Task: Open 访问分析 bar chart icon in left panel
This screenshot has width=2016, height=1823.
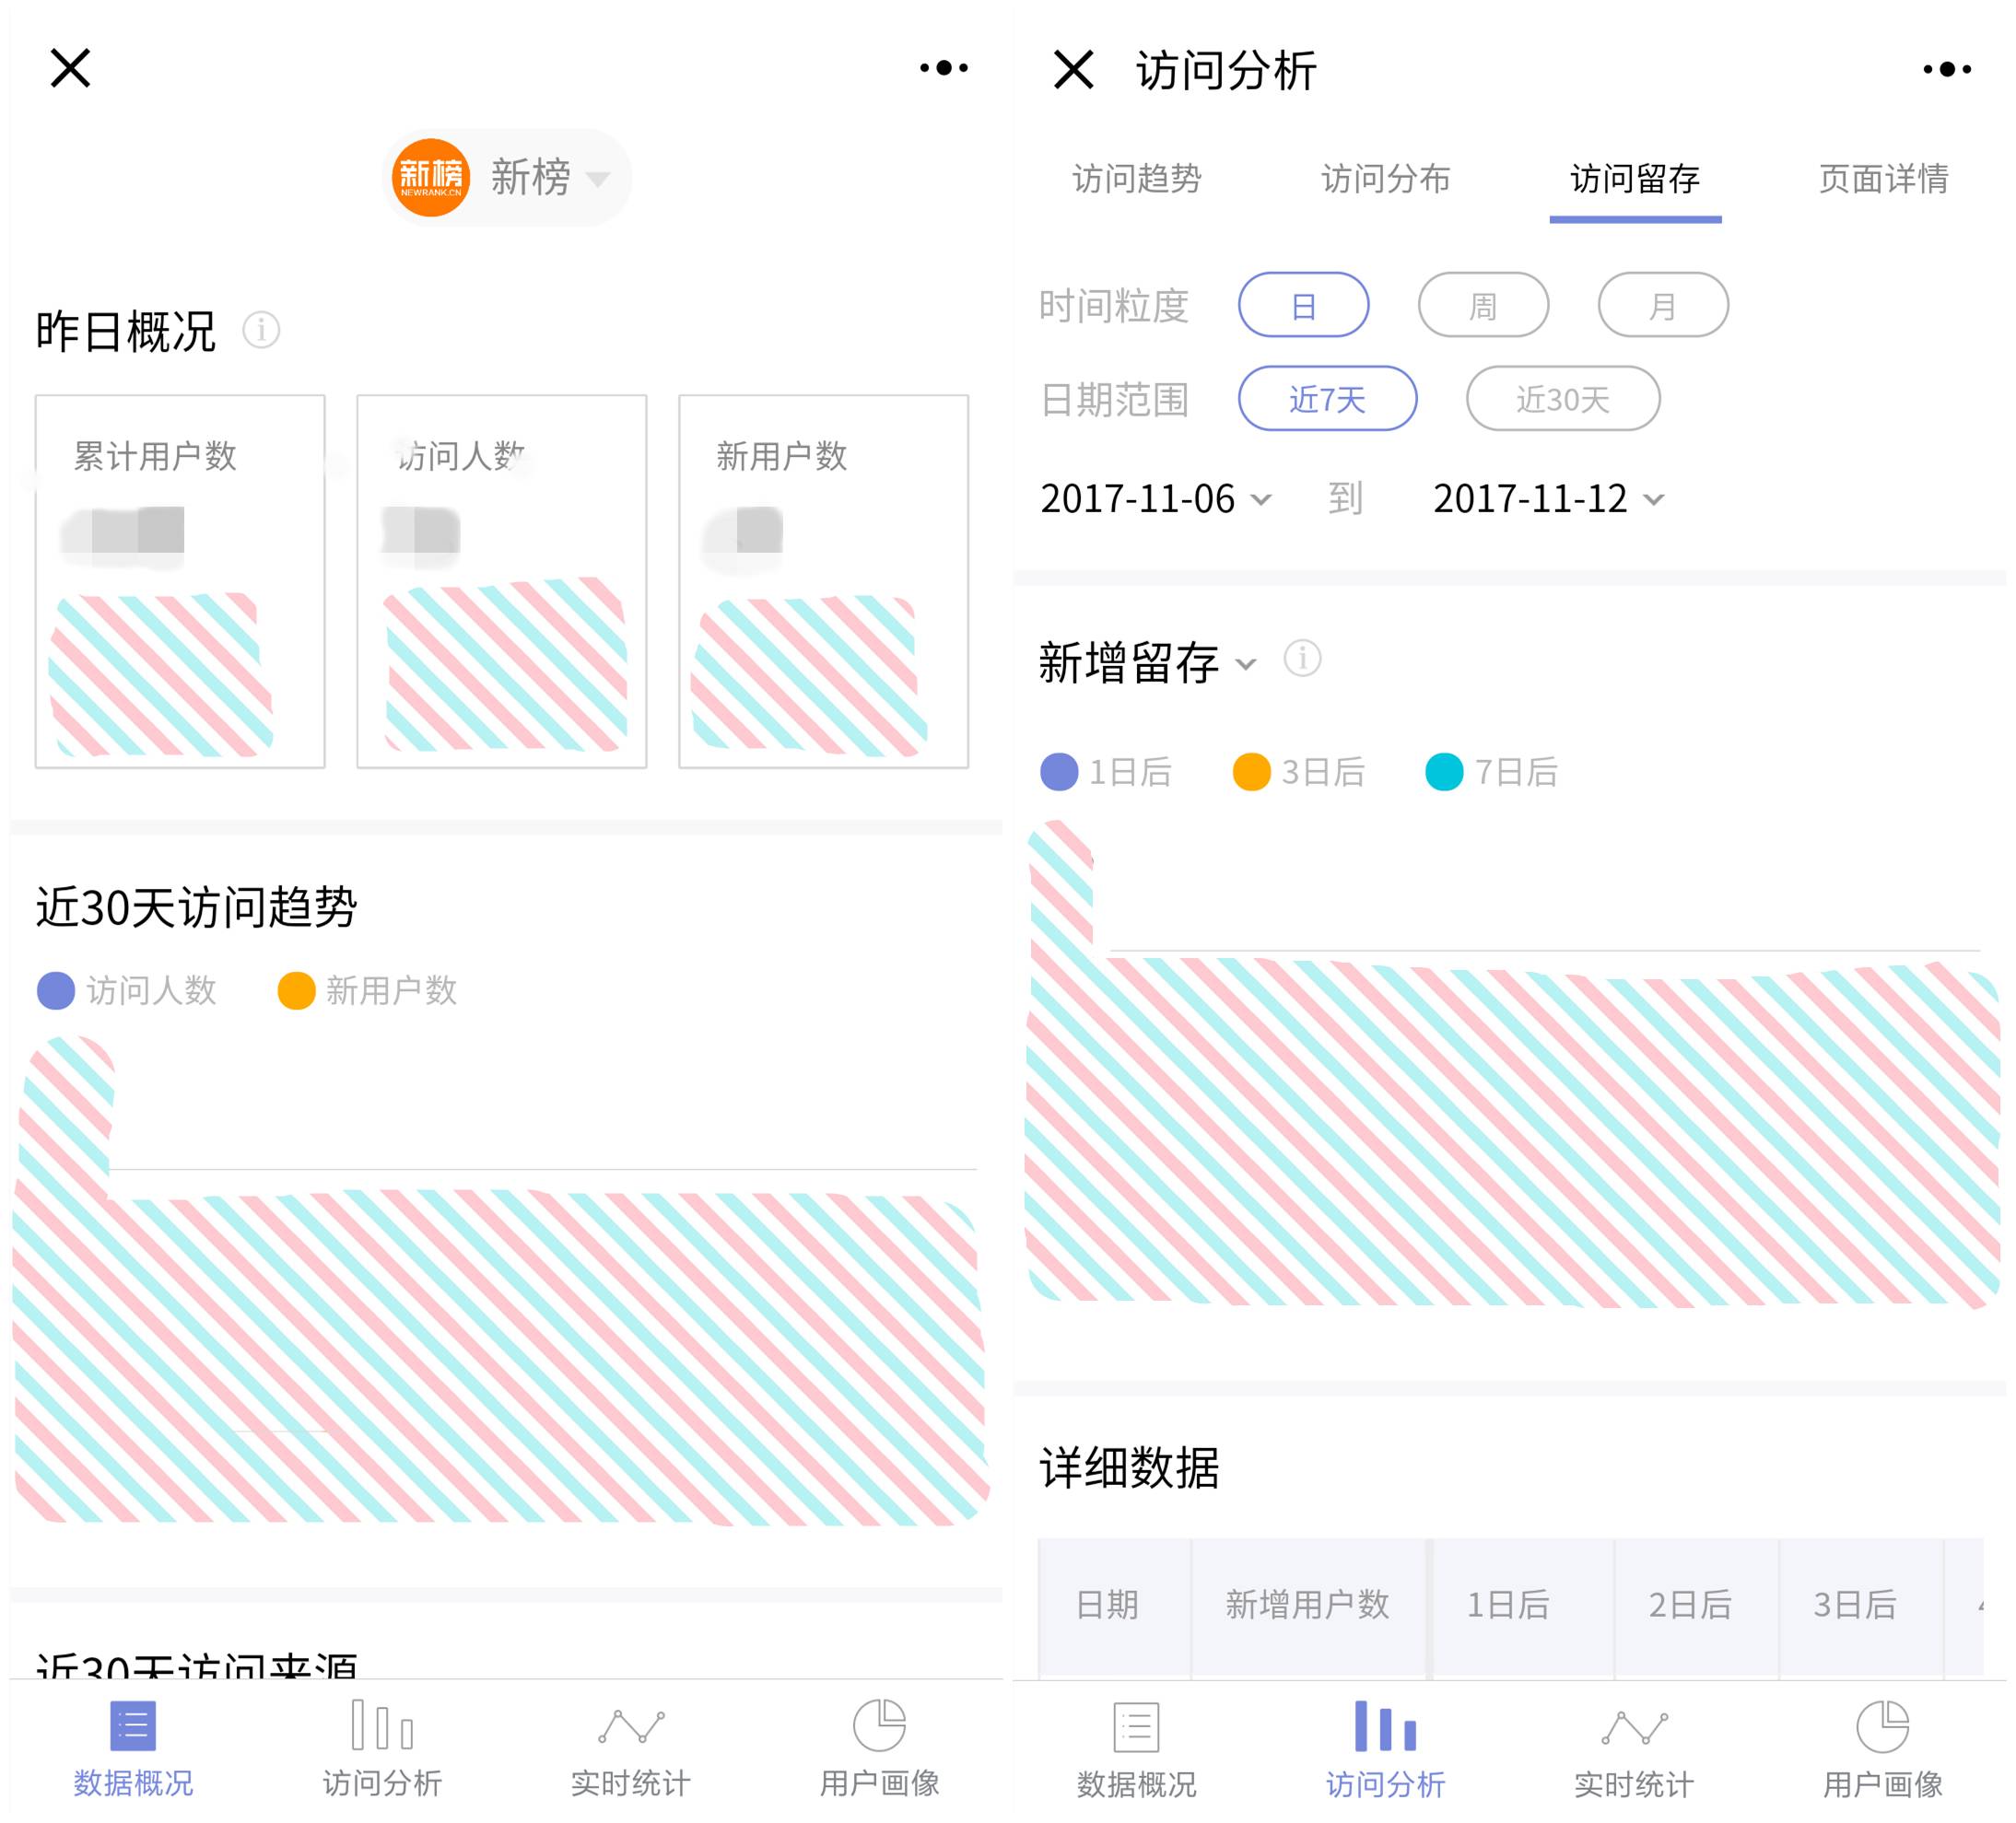Action: pos(381,1725)
